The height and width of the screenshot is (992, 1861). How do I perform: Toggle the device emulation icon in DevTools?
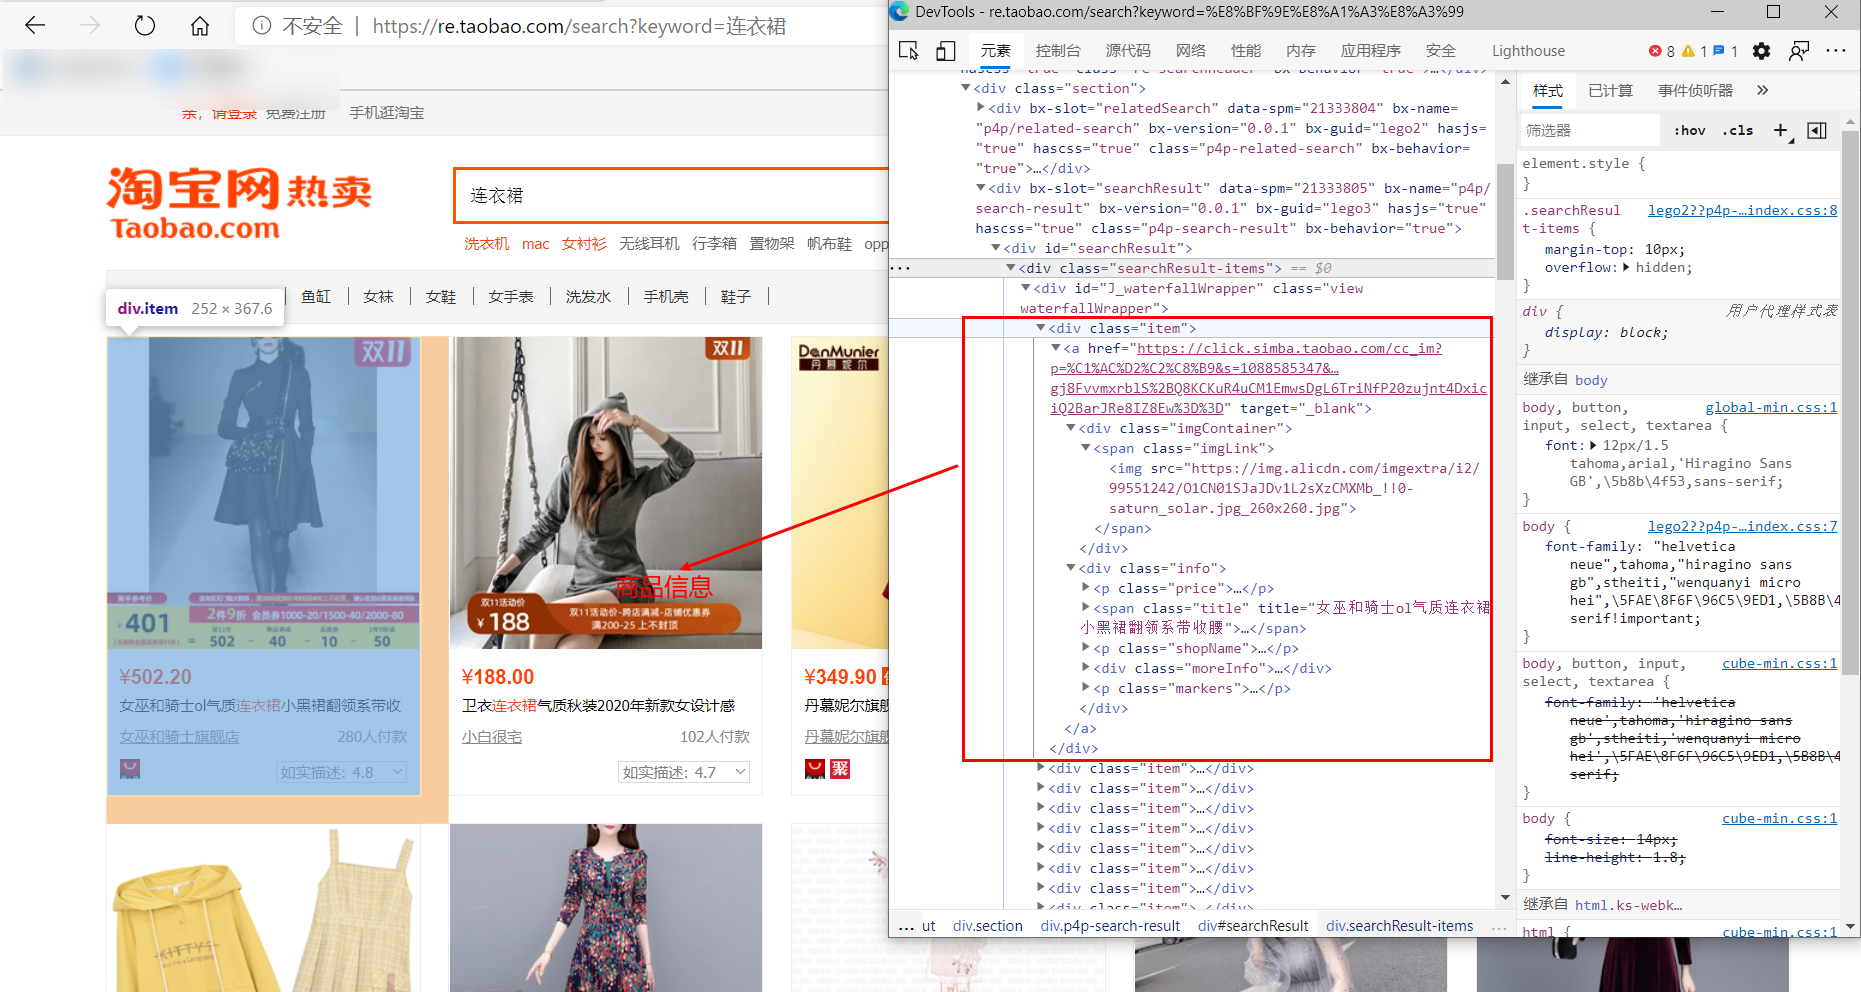945,51
